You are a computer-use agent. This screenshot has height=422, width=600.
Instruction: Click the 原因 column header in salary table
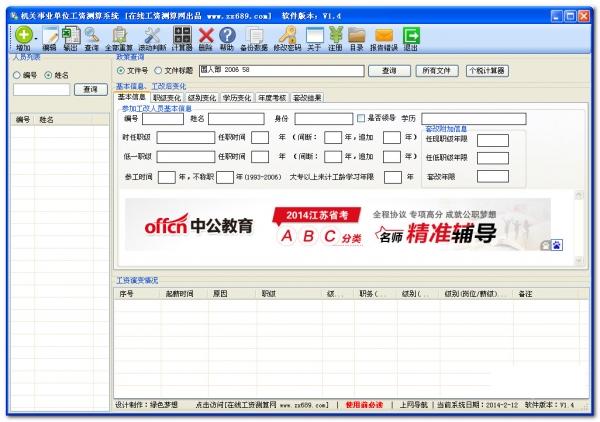(232, 294)
